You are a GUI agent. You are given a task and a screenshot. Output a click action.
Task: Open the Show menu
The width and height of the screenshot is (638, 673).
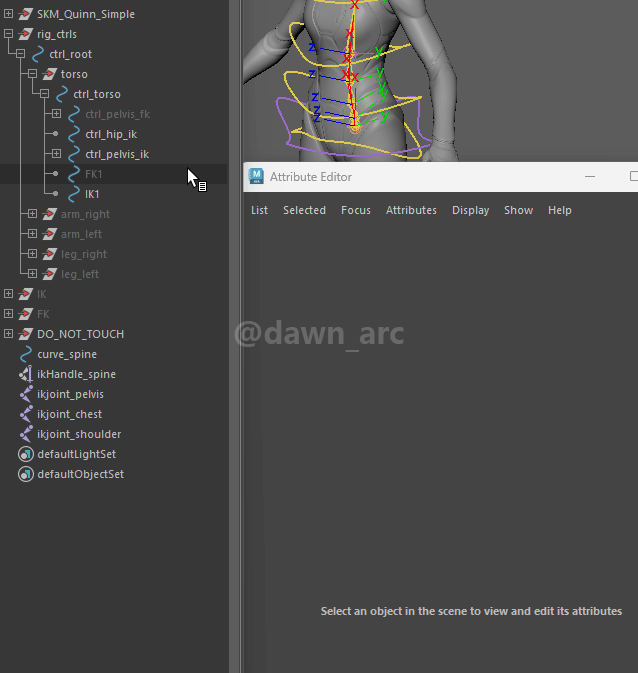[x=519, y=210]
